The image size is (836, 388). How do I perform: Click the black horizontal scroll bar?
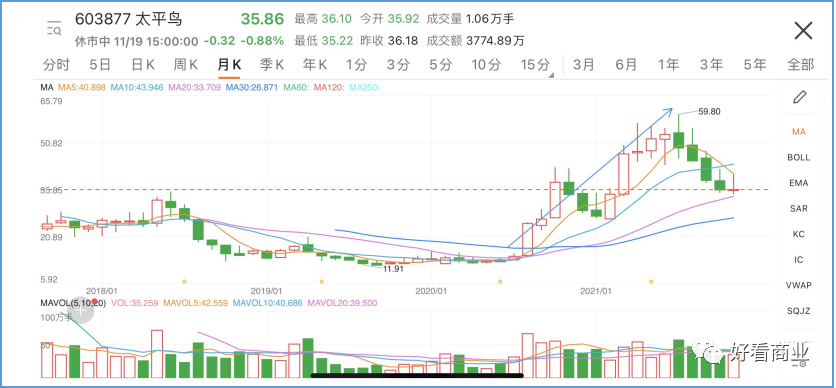click(417, 375)
